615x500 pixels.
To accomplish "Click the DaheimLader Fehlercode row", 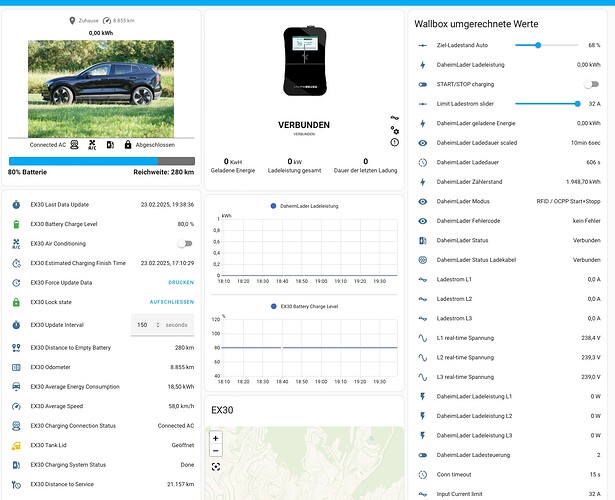I will [x=509, y=221].
